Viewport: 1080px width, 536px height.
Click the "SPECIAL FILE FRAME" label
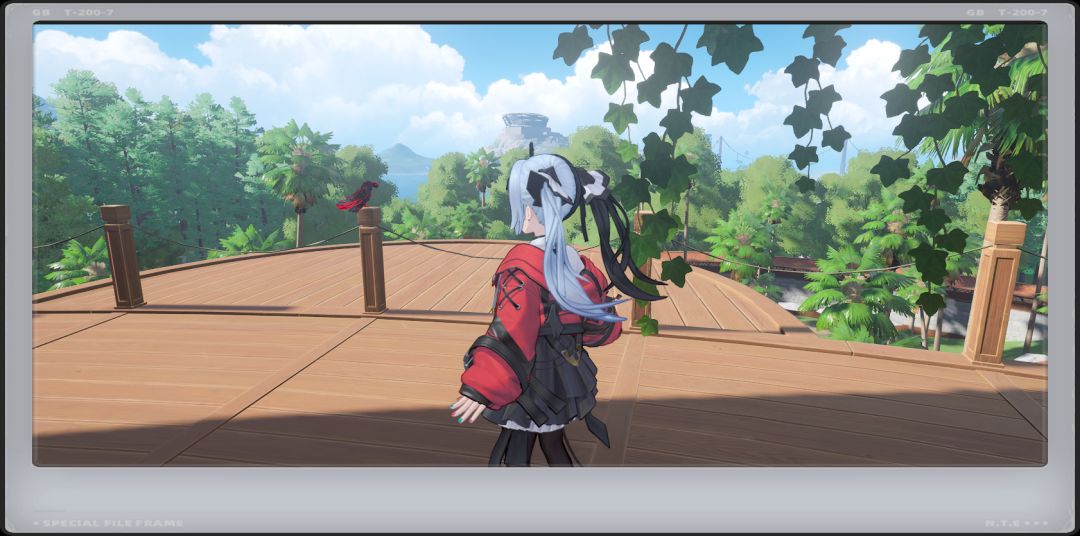tap(113, 524)
